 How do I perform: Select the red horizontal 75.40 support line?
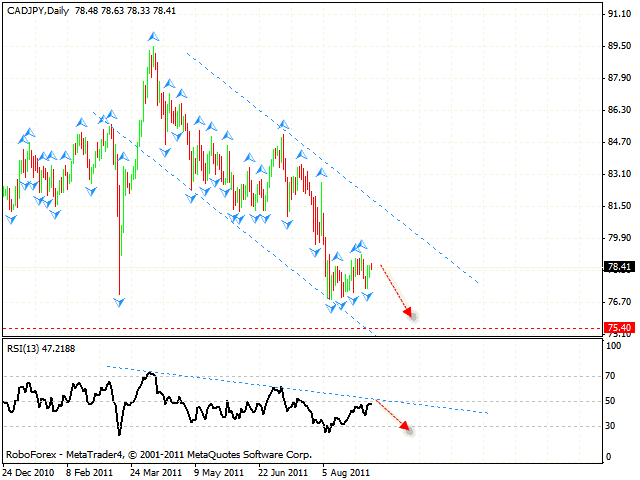pyautogui.click(x=302, y=328)
